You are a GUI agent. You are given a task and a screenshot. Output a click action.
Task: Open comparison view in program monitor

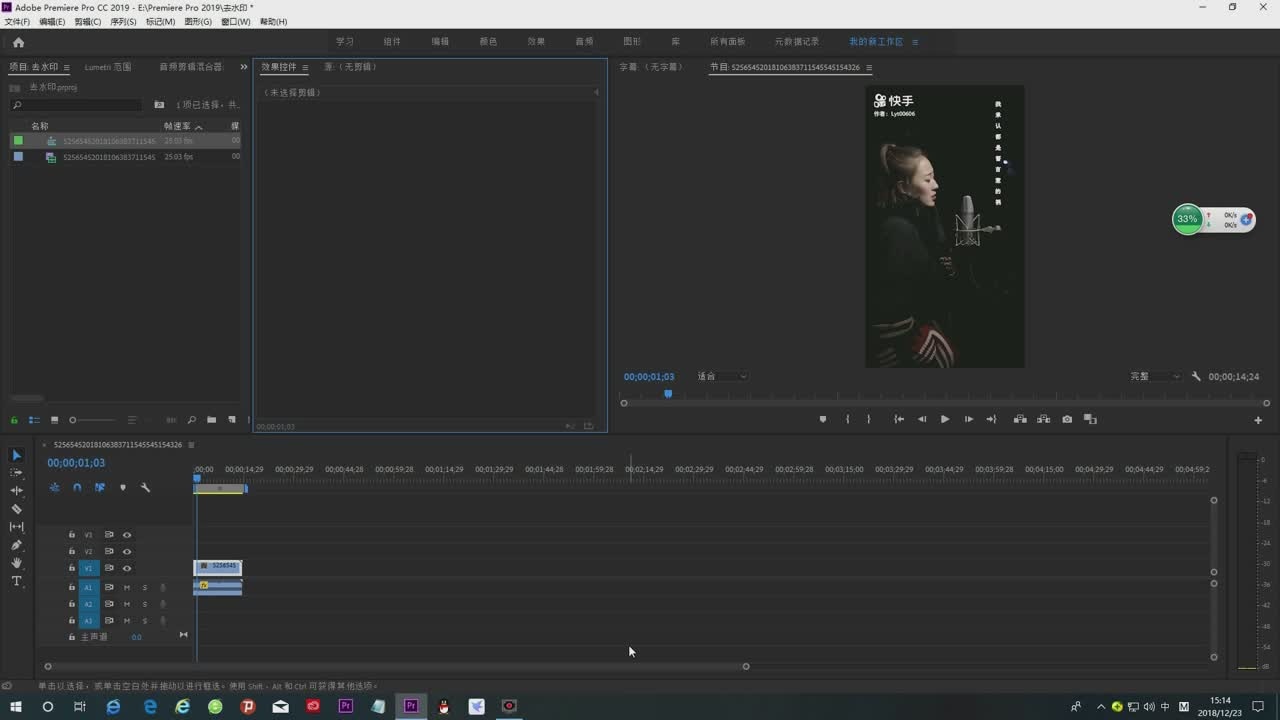[x=1090, y=419]
